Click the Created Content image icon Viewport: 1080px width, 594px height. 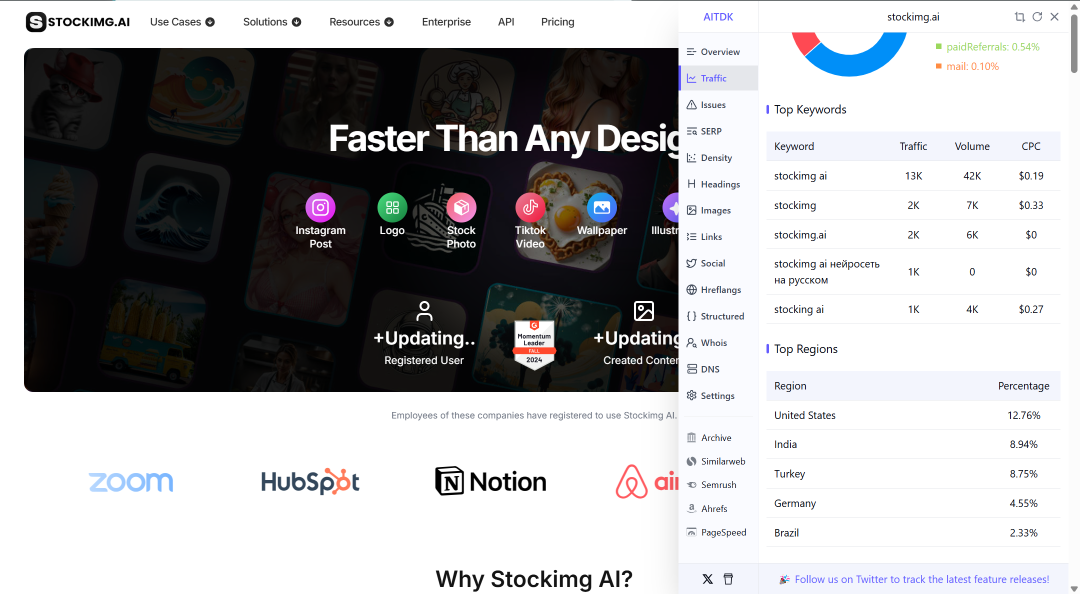(643, 311)
